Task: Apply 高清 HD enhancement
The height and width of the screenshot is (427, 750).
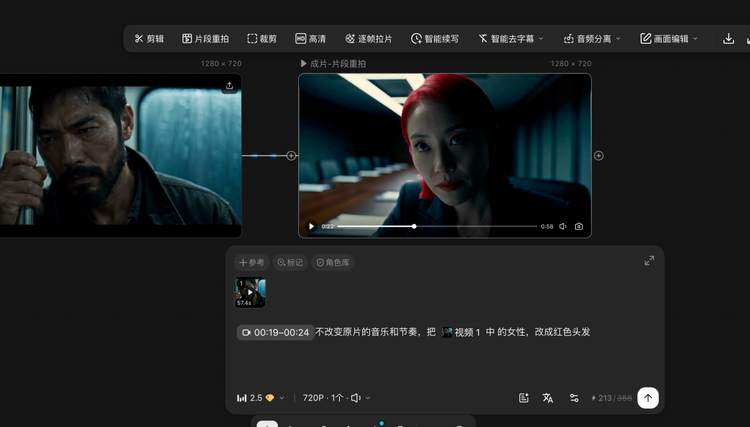Action: [x=310, y=39]
